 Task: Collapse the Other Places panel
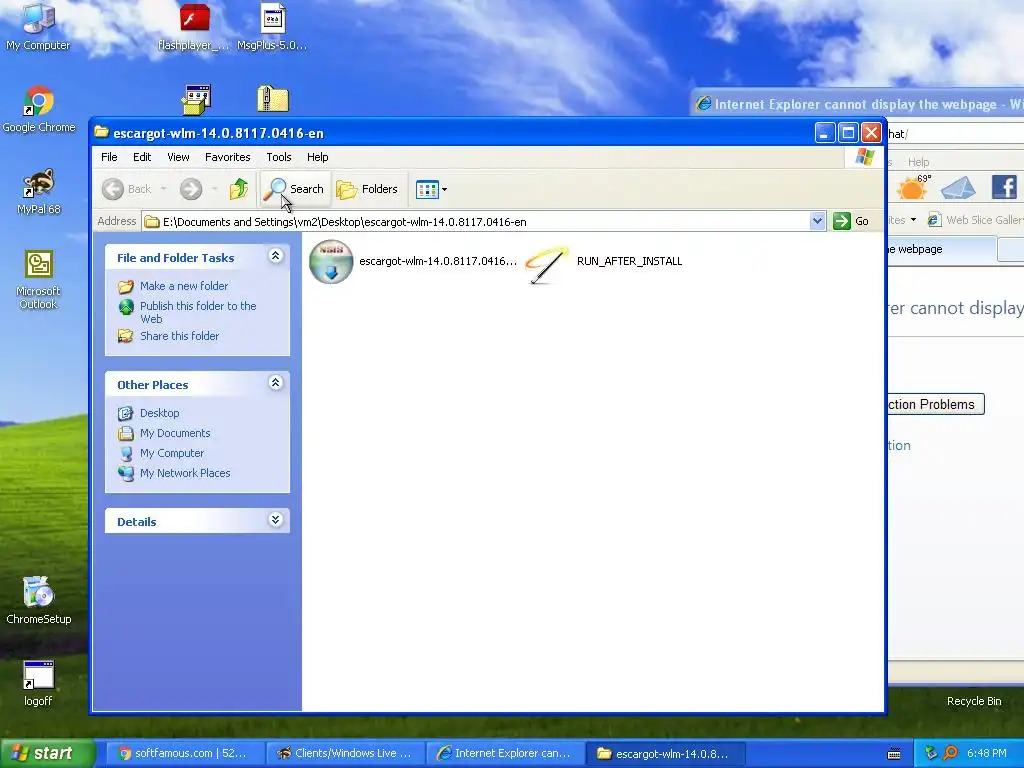tap(276, 383)
